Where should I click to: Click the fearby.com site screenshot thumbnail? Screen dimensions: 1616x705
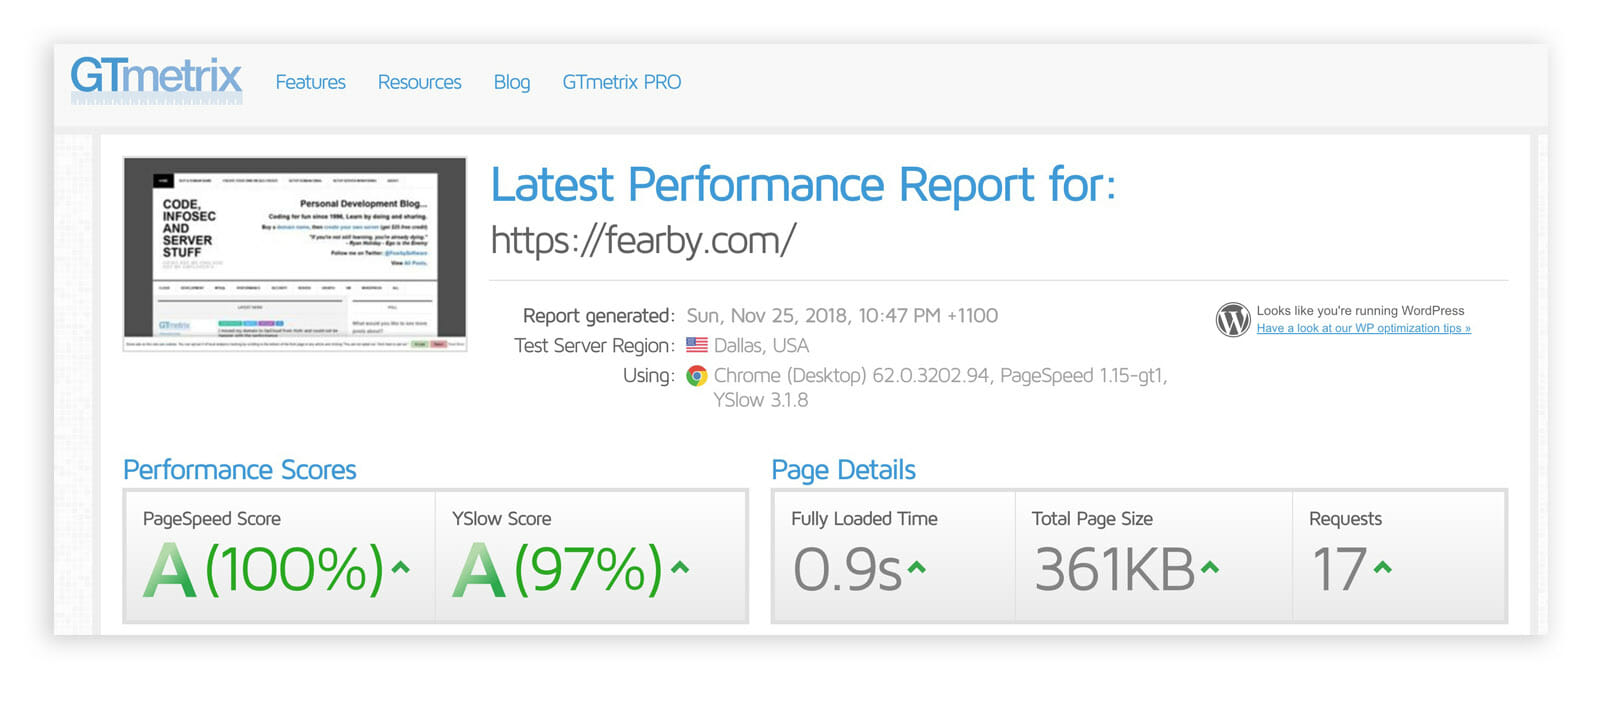pos(295,253)
